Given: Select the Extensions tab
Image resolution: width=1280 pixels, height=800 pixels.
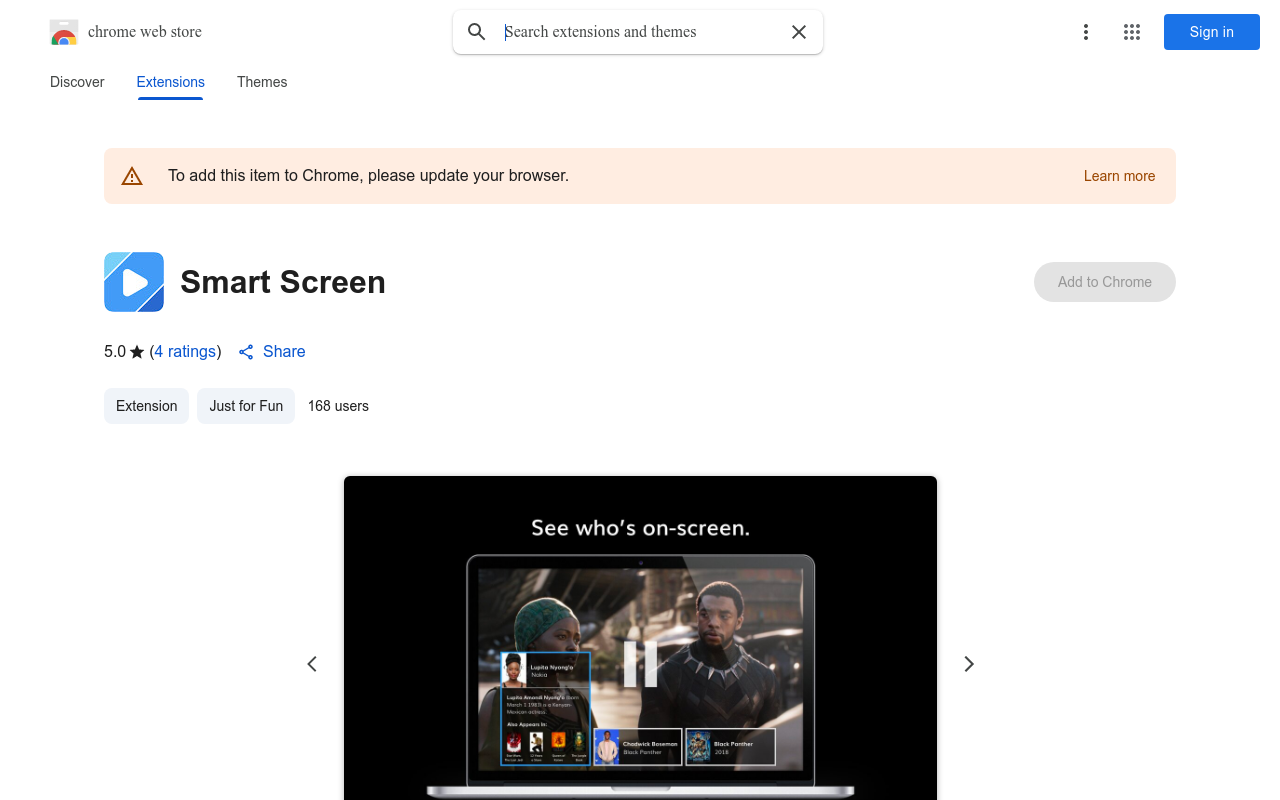Looking at the screenshot, I should pyautogui.click(x=171, y=82).
